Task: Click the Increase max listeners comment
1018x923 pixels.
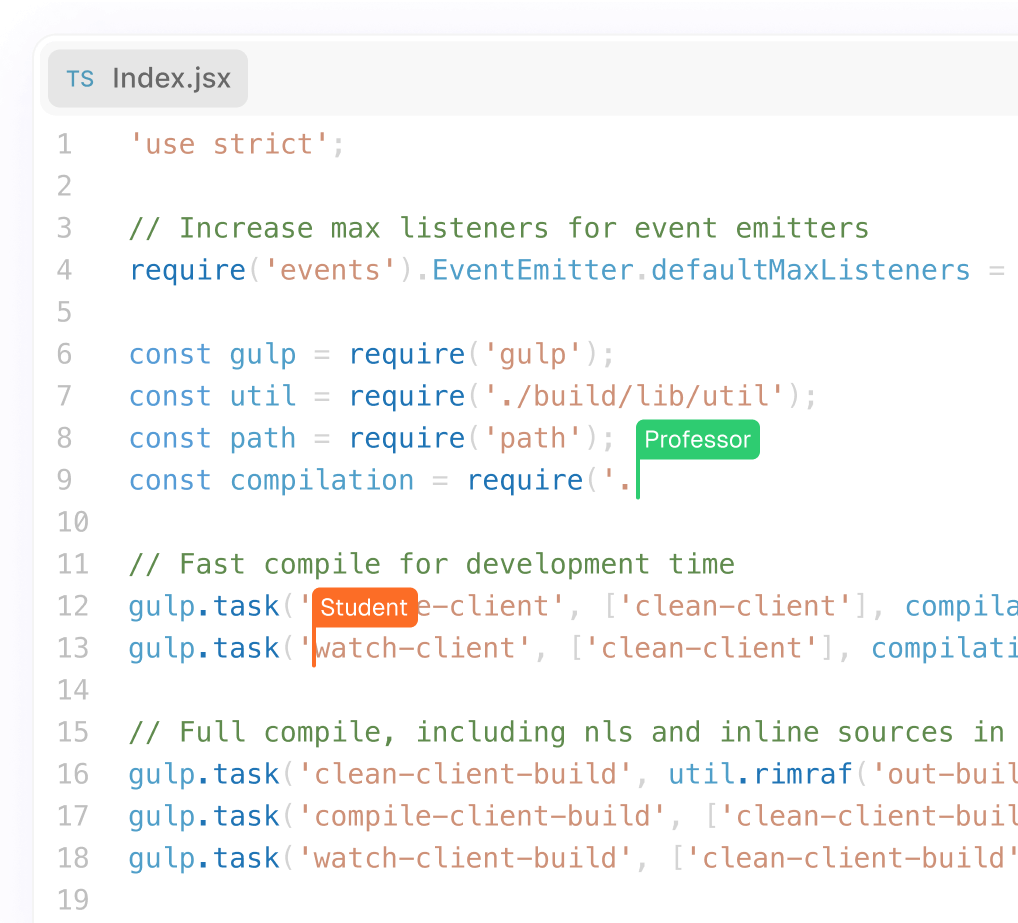Action: tap(498, 229)
